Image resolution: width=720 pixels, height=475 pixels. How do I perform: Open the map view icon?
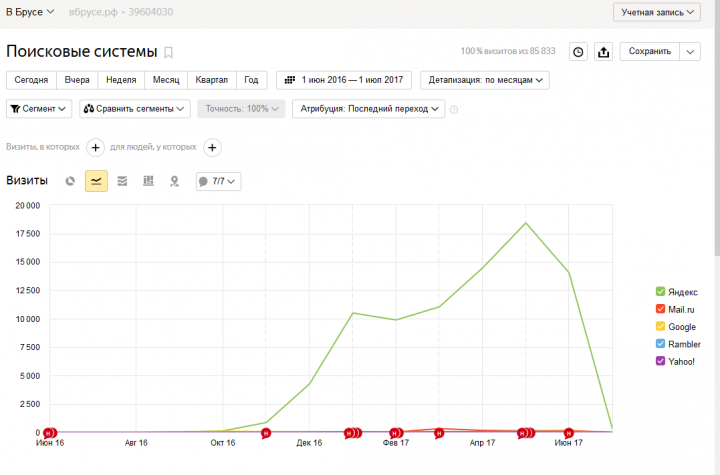(174, 181)
